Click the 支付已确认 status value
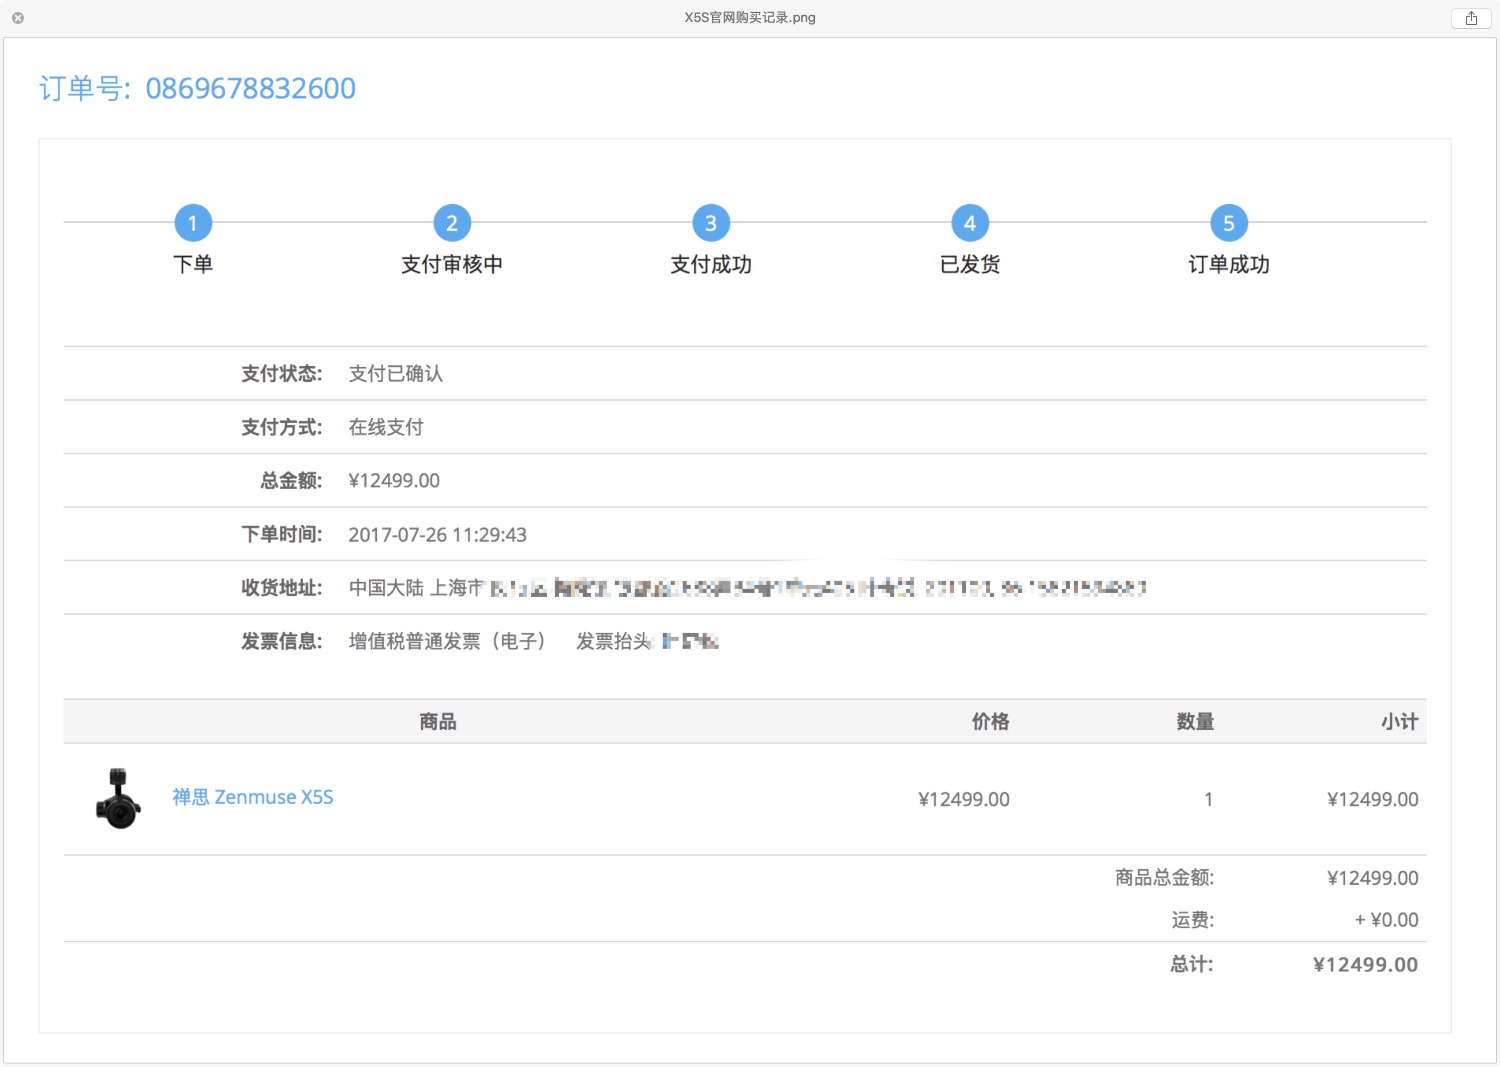This screenshot has width=1500, height=1067. click(396, 374)
